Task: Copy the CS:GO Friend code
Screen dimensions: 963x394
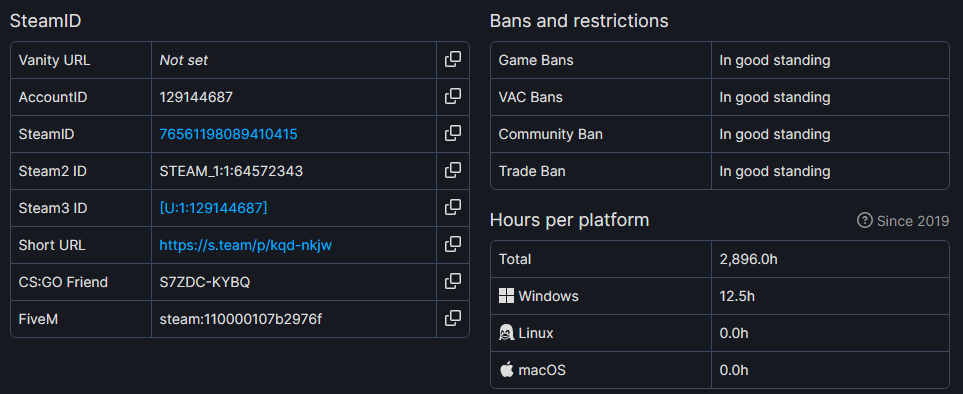Action: click(x=453, y=281)
